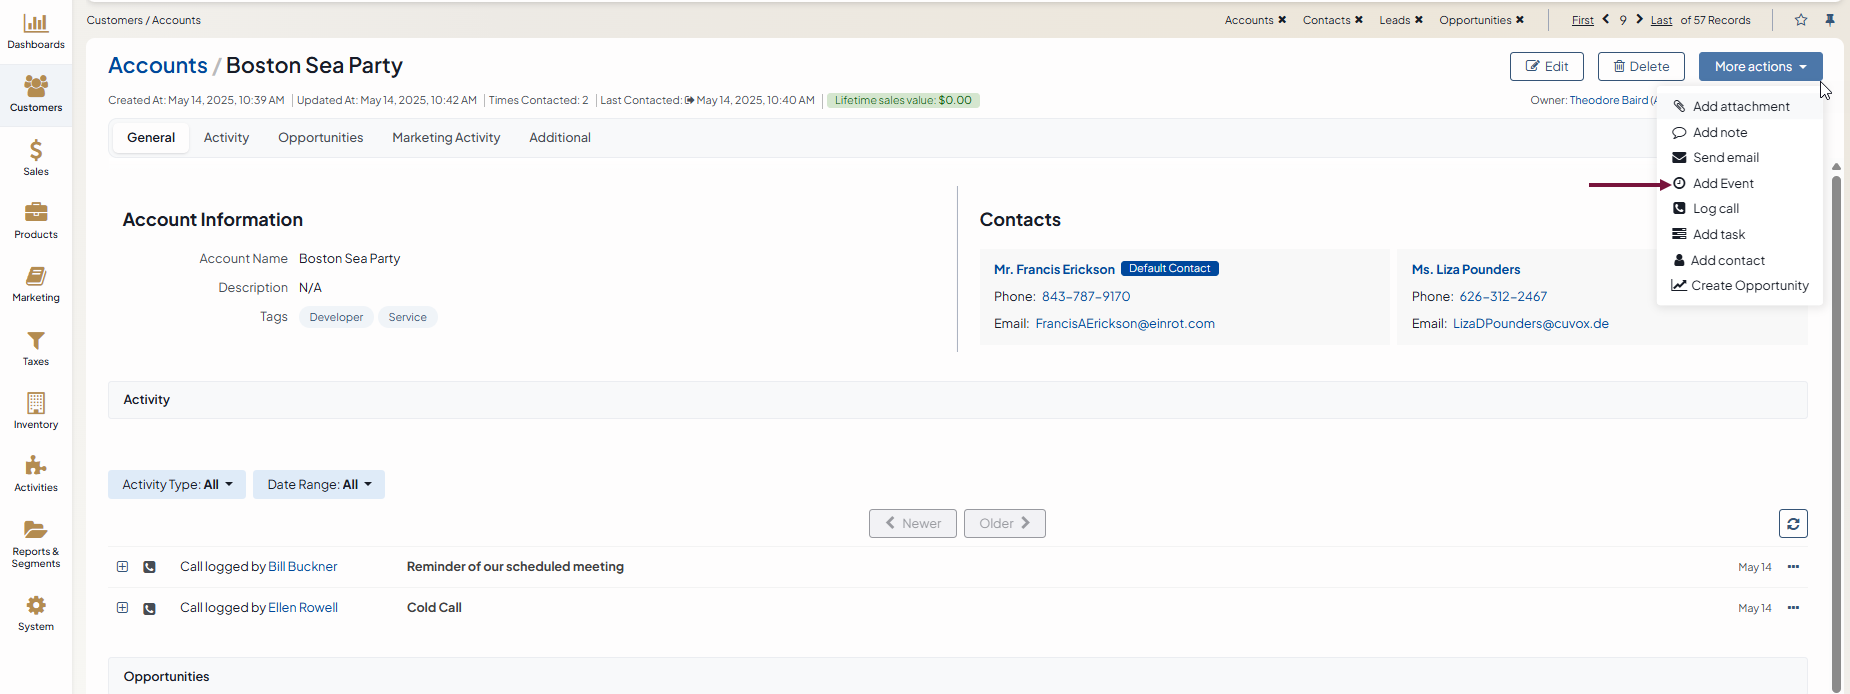Switch to the Marketing Activity tab
Screen dimensions: 1850x694
[x=446, y=138]
